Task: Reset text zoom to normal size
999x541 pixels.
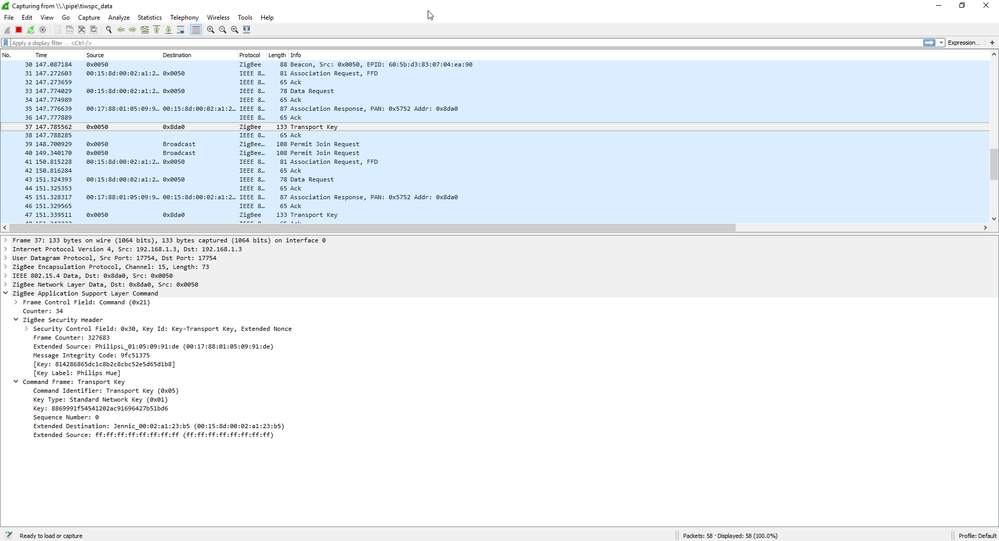Action: pos(234,30)
